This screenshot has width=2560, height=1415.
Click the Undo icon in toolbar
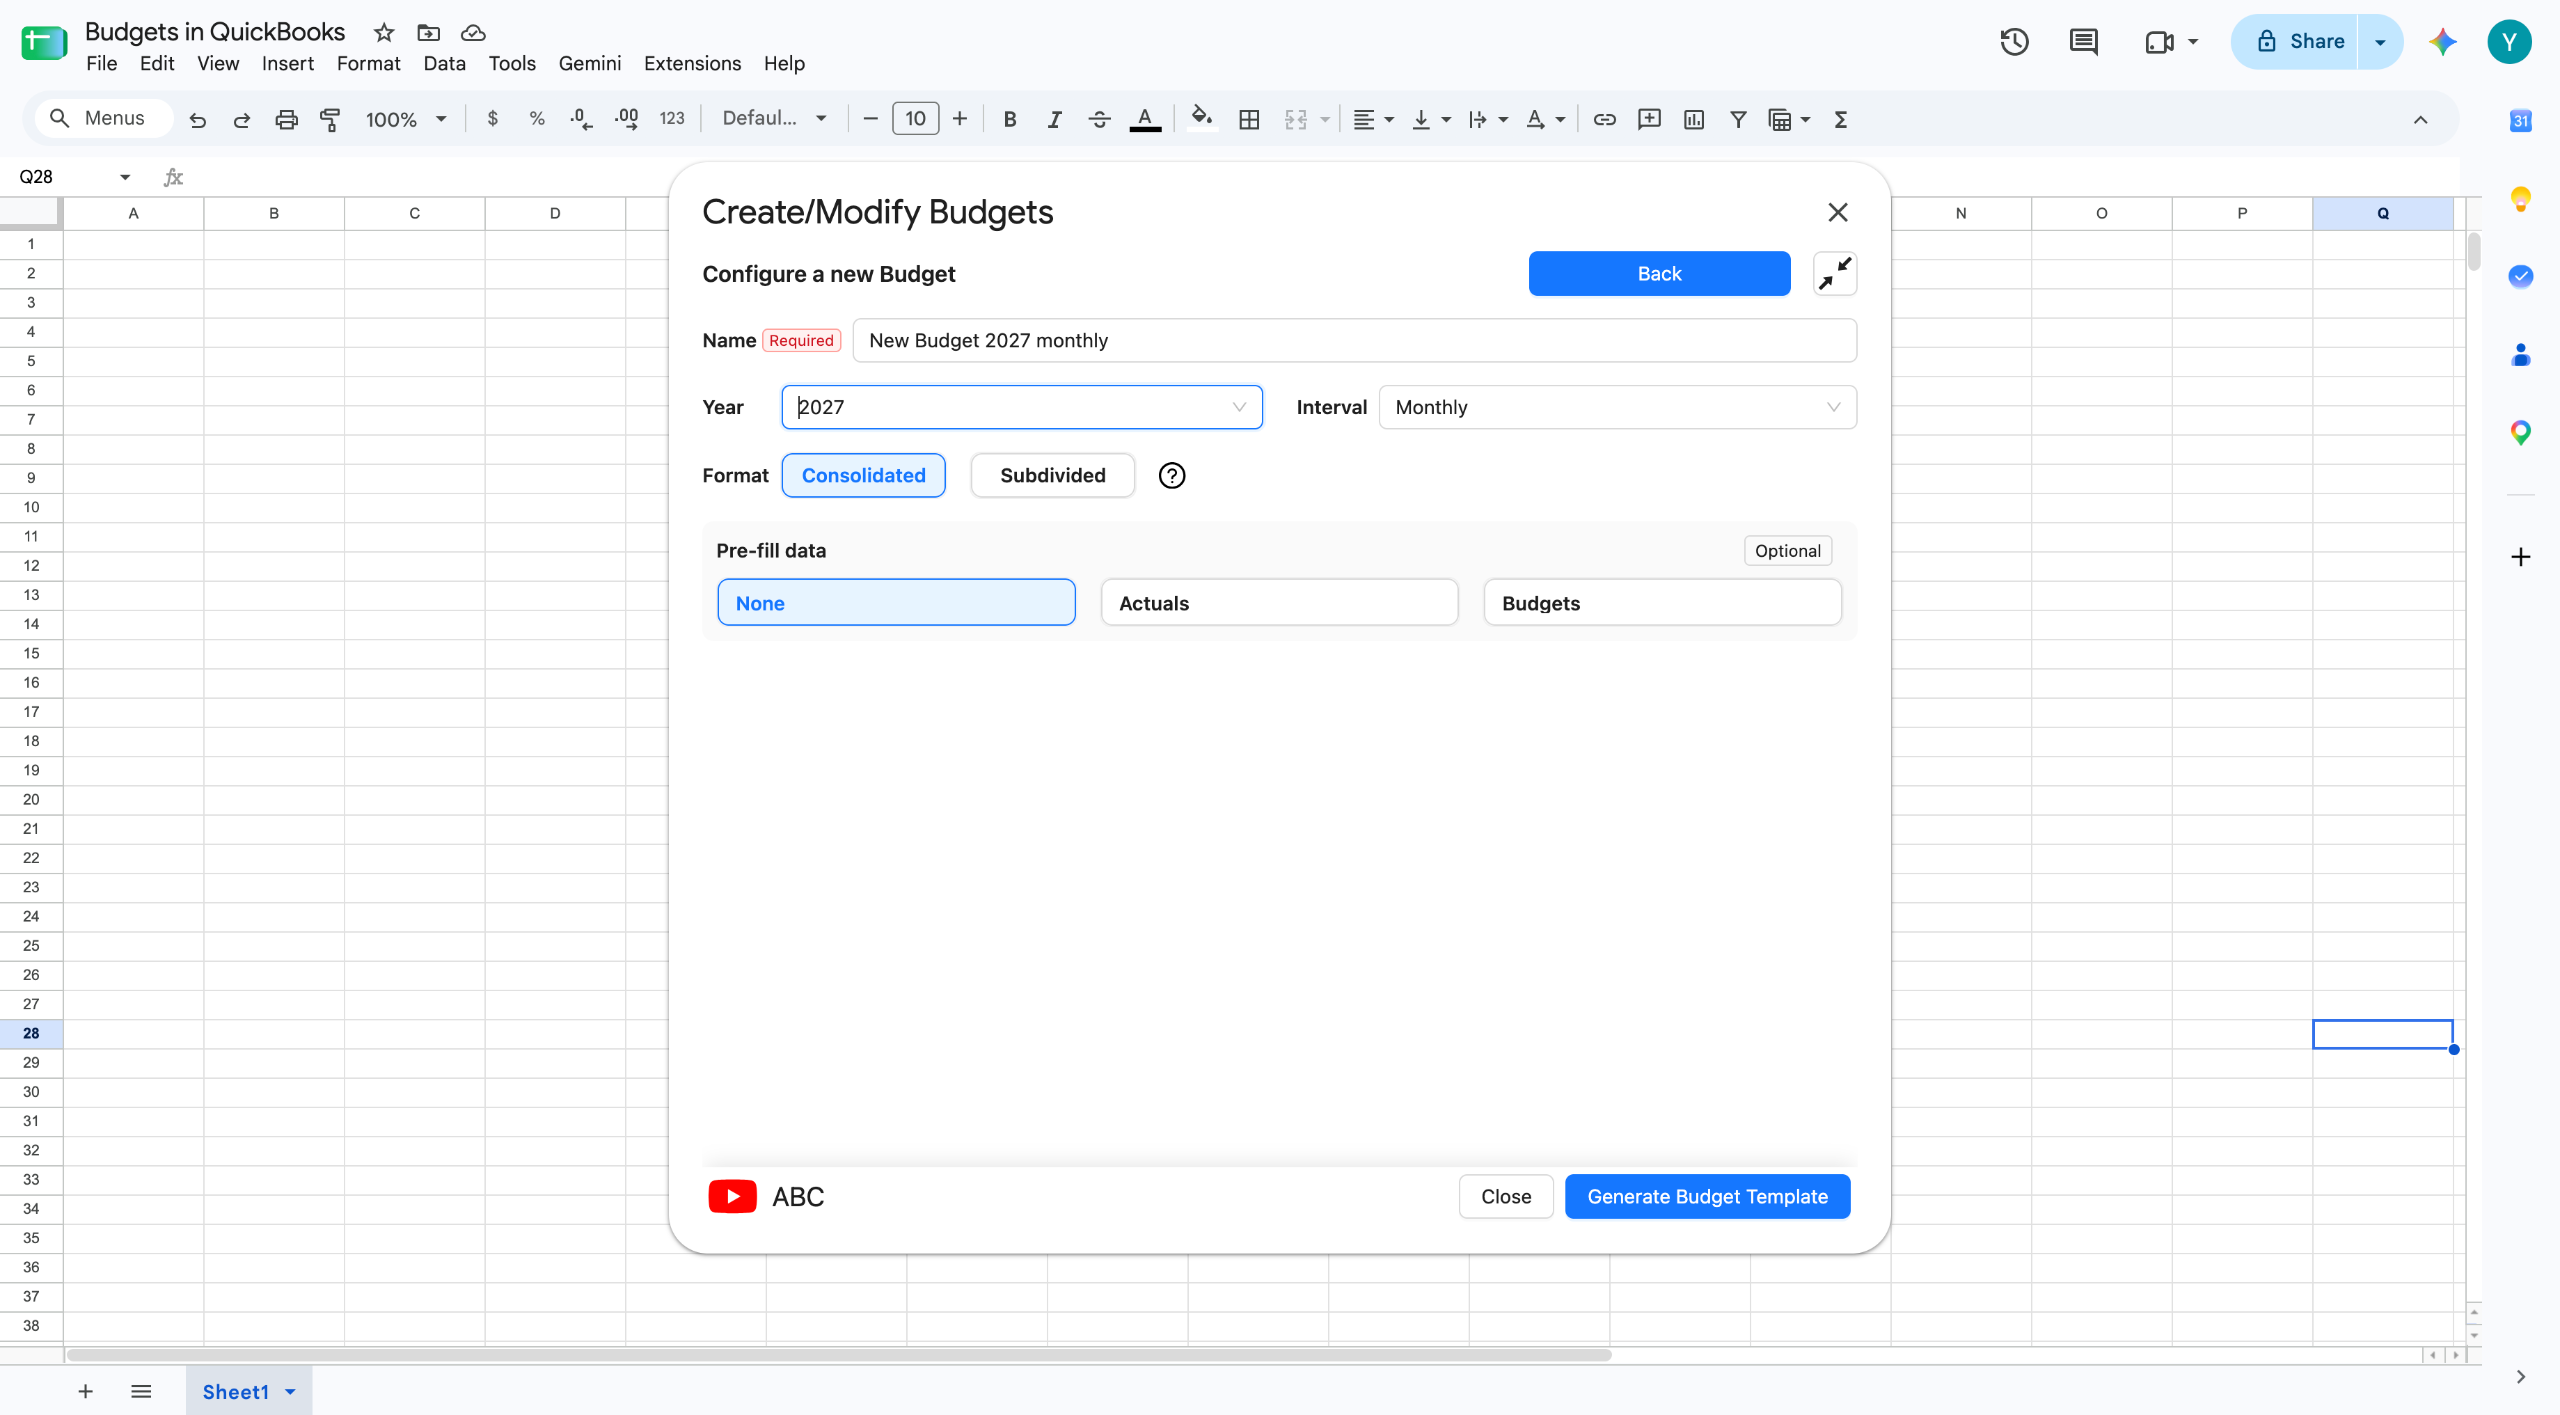point(197,119)
